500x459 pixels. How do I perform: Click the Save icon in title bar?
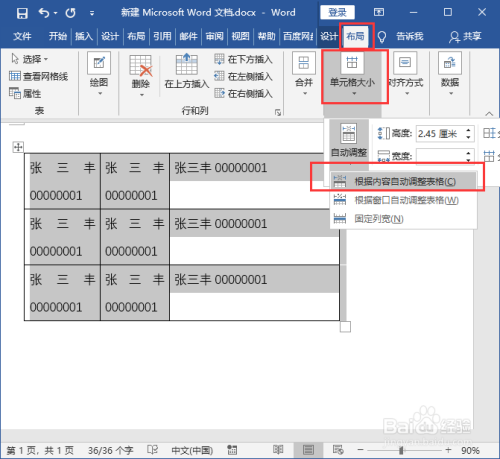click(x=22, y=13)
